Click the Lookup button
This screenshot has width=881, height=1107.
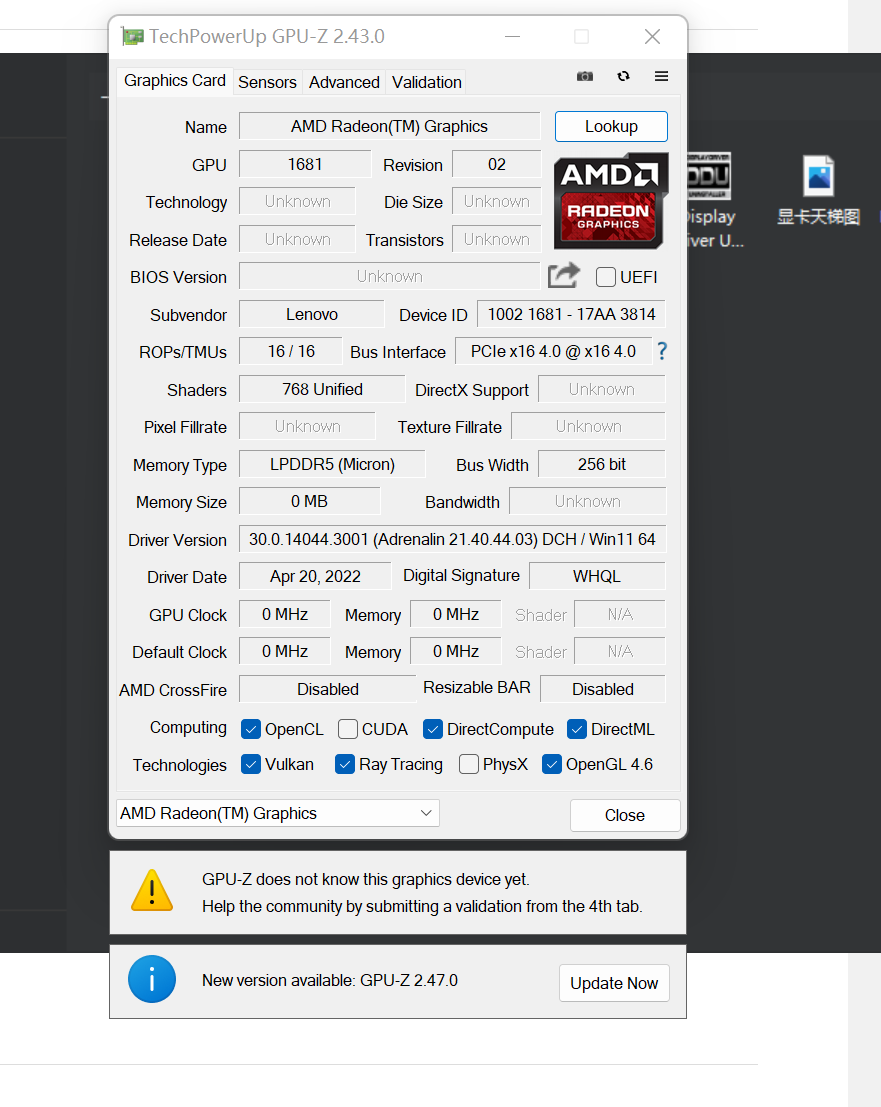tap(611, 126)
